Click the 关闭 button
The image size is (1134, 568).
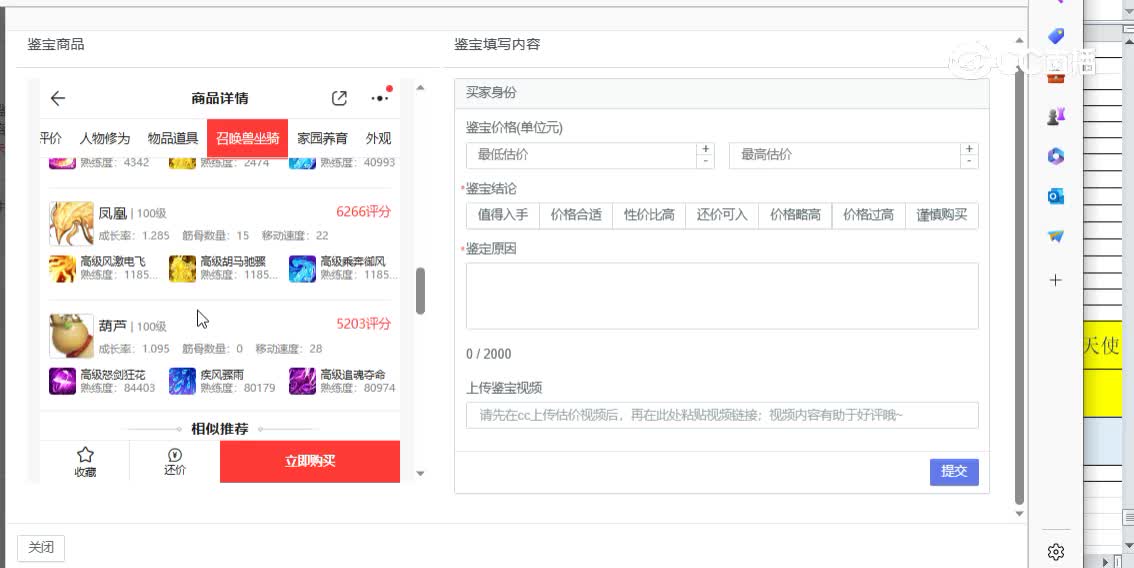[x=40, y=548]
